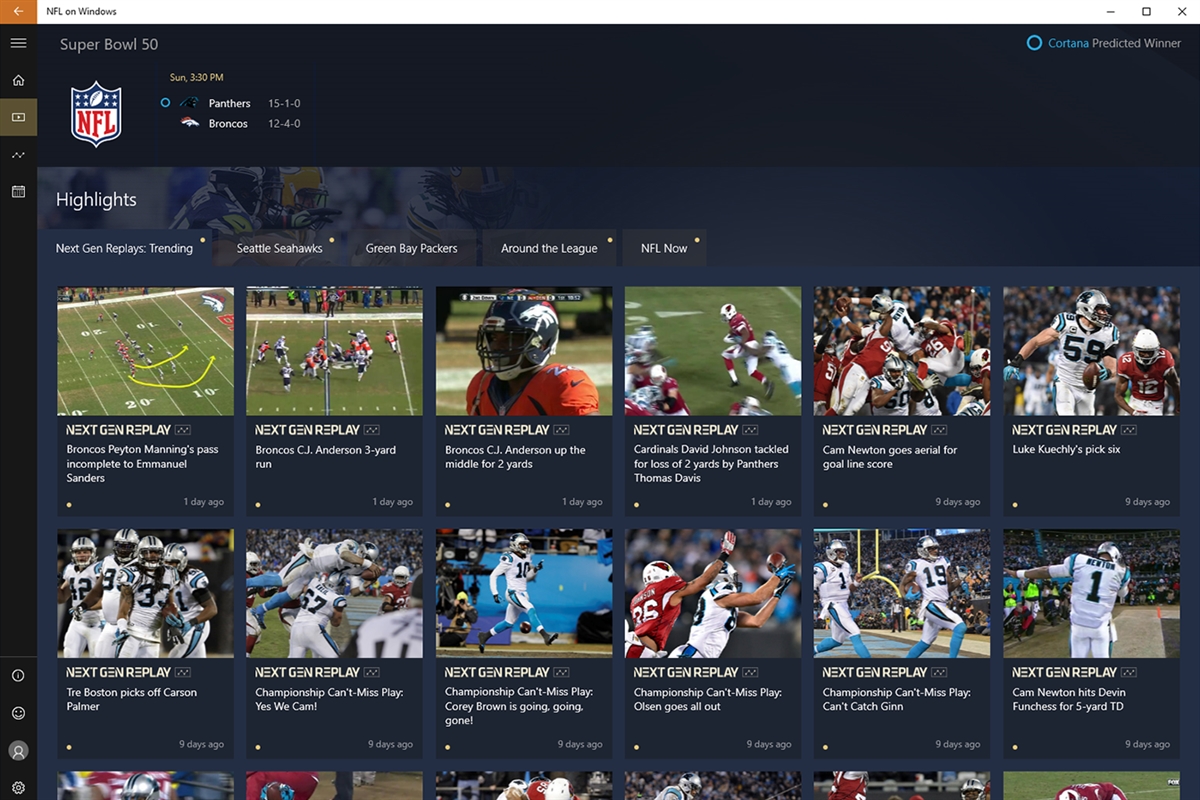This screenshot has width=1200, height=800.
Task: Click title 'Luke Kuechly's pick six'
Action: point(1066,450)
